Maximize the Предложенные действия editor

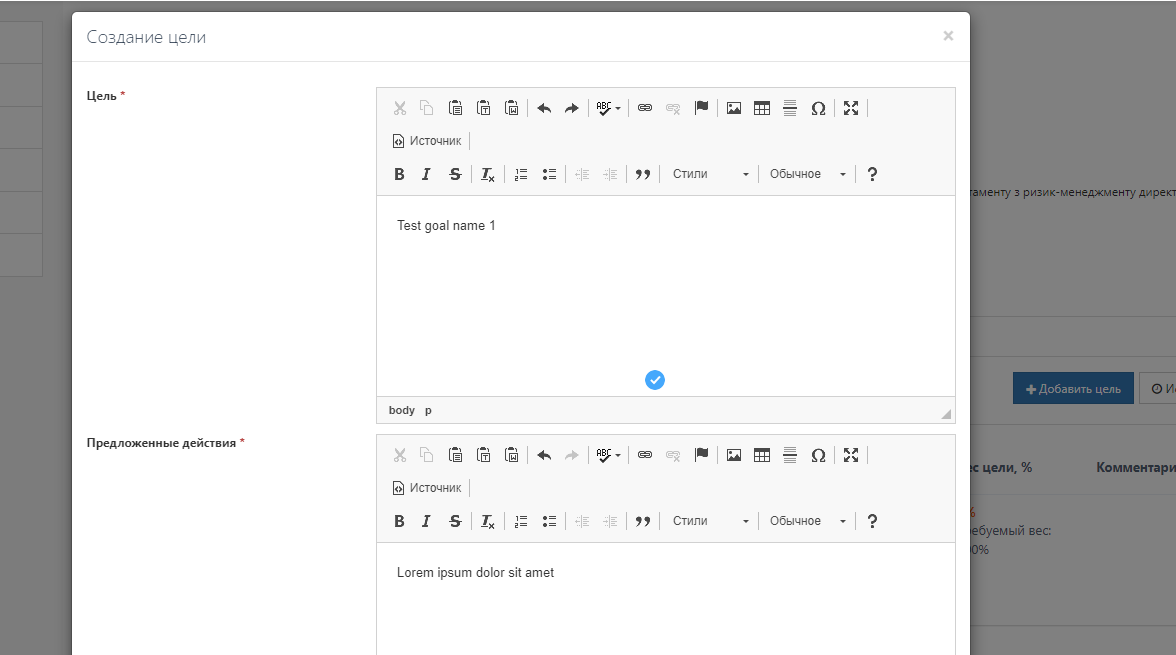(850, 455)
